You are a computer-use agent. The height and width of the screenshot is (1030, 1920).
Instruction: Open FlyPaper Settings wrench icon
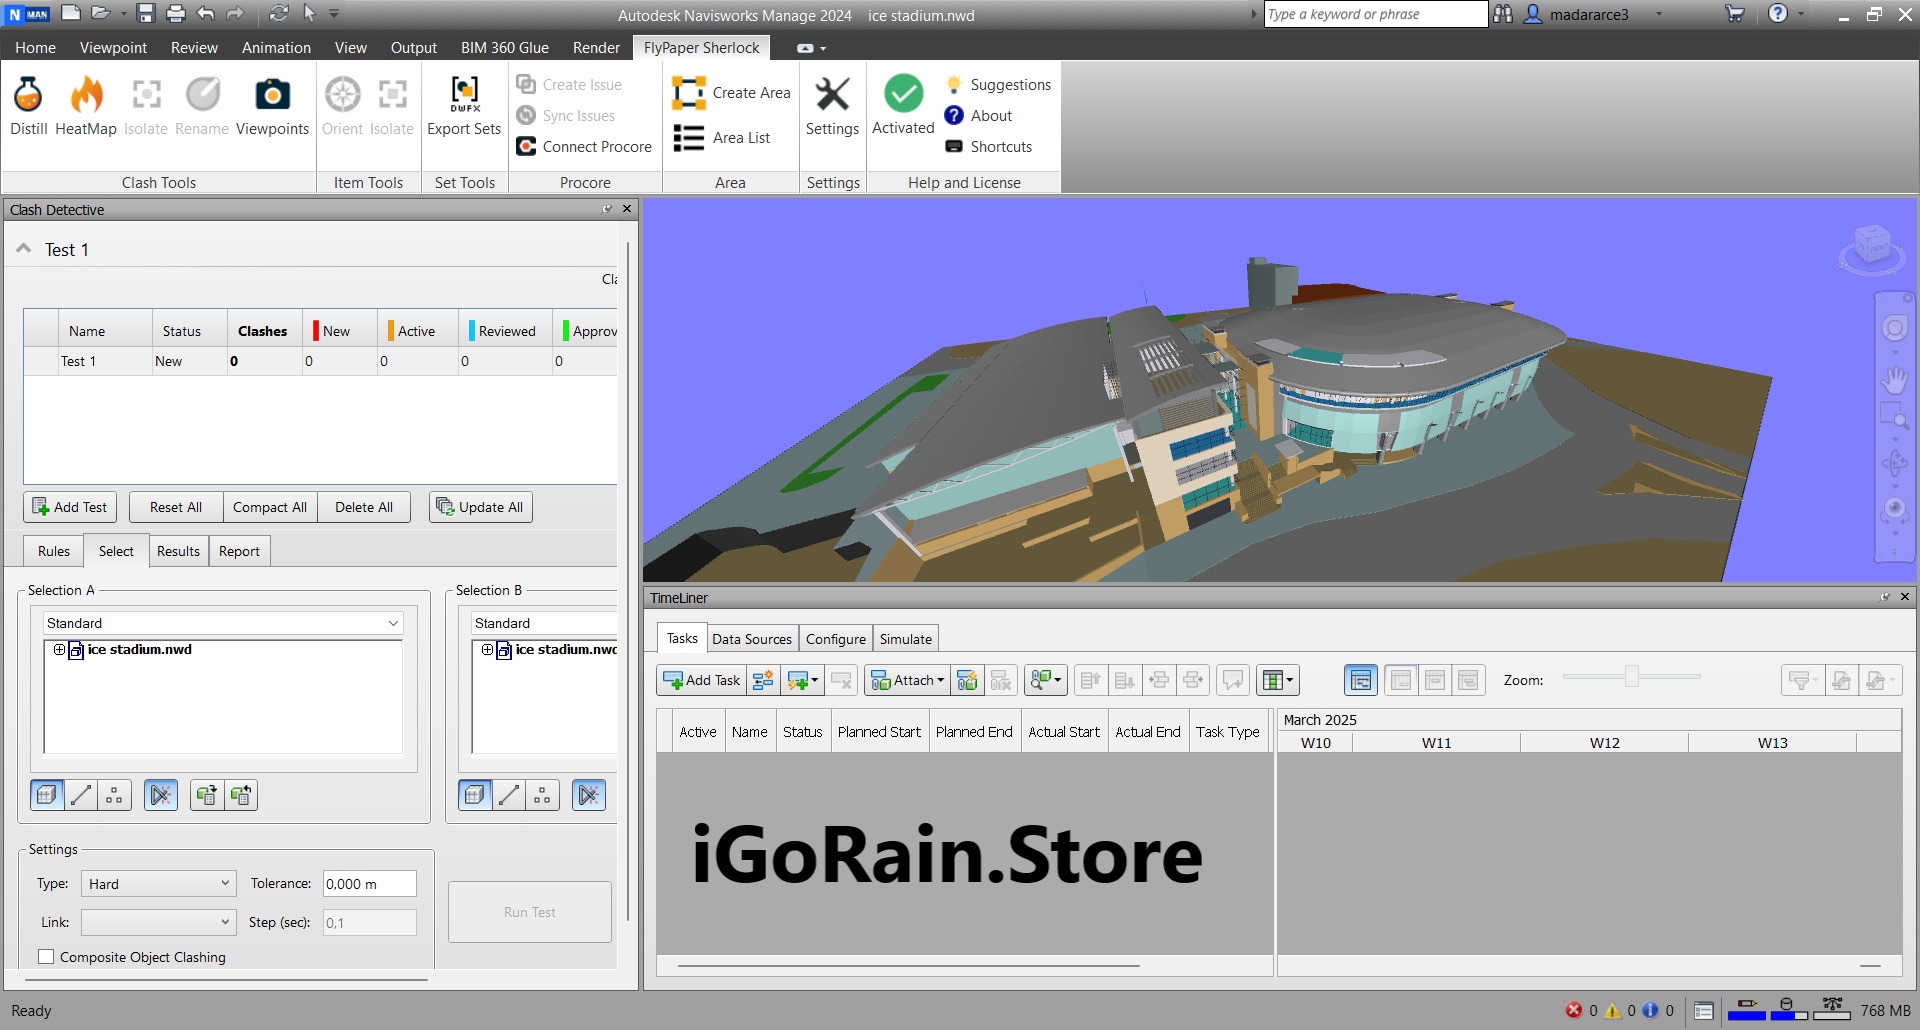(832, 96)
